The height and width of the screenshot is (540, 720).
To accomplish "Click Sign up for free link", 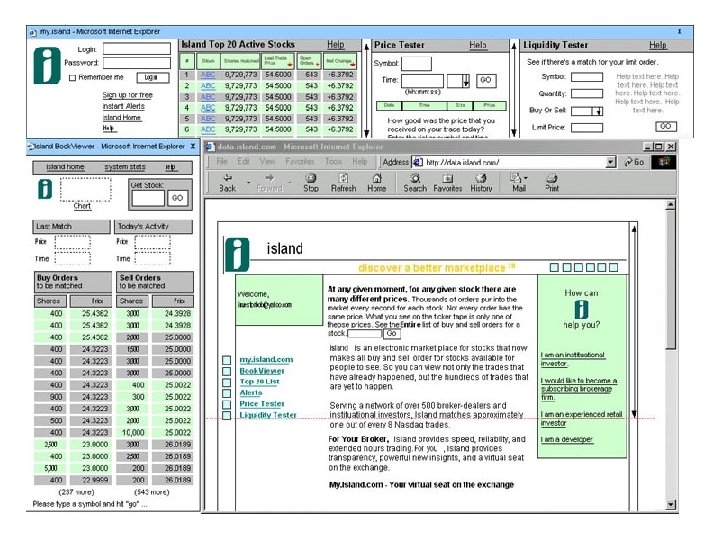I will (x=128, y=95).
